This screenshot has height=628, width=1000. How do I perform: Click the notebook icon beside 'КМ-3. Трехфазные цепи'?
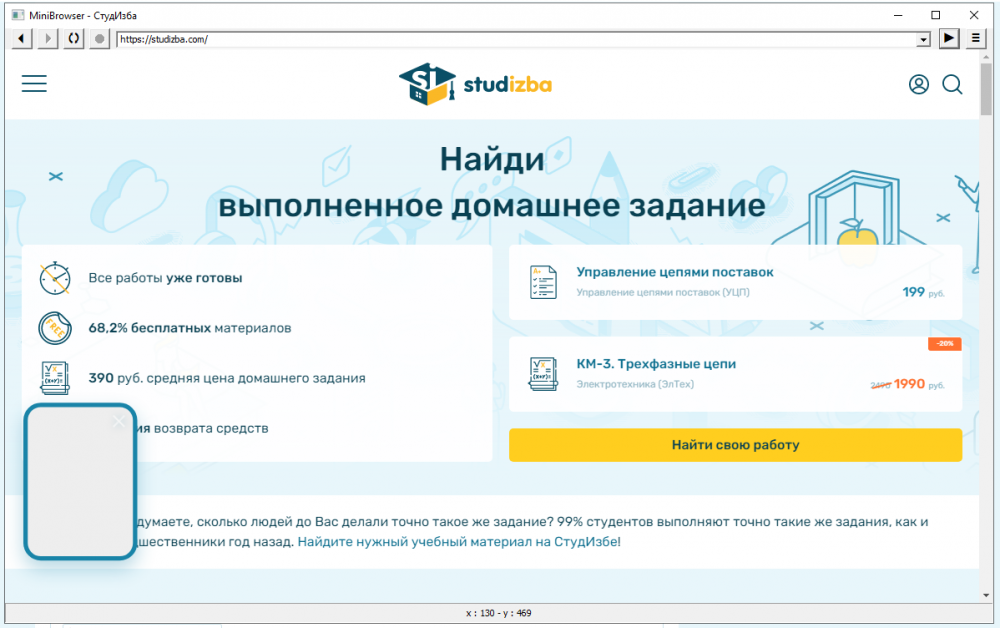tap(543, 374)
